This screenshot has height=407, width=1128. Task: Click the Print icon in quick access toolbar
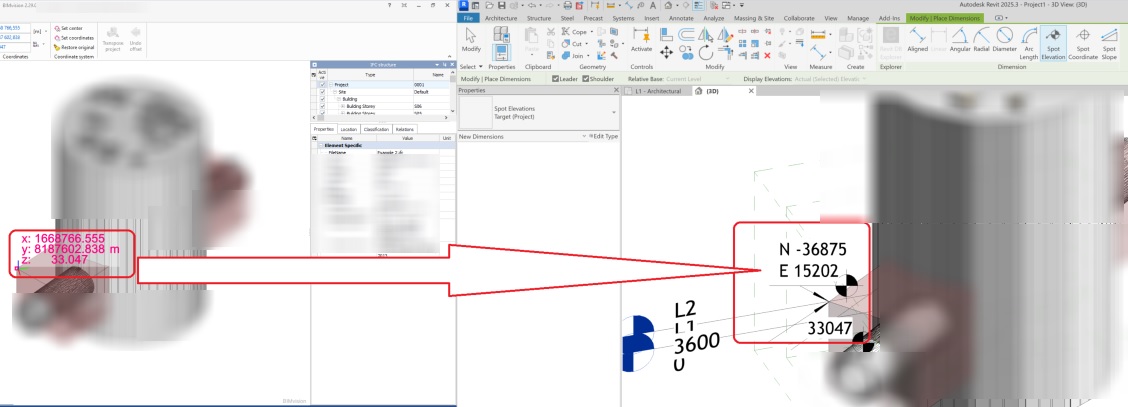tap(568, 5)
